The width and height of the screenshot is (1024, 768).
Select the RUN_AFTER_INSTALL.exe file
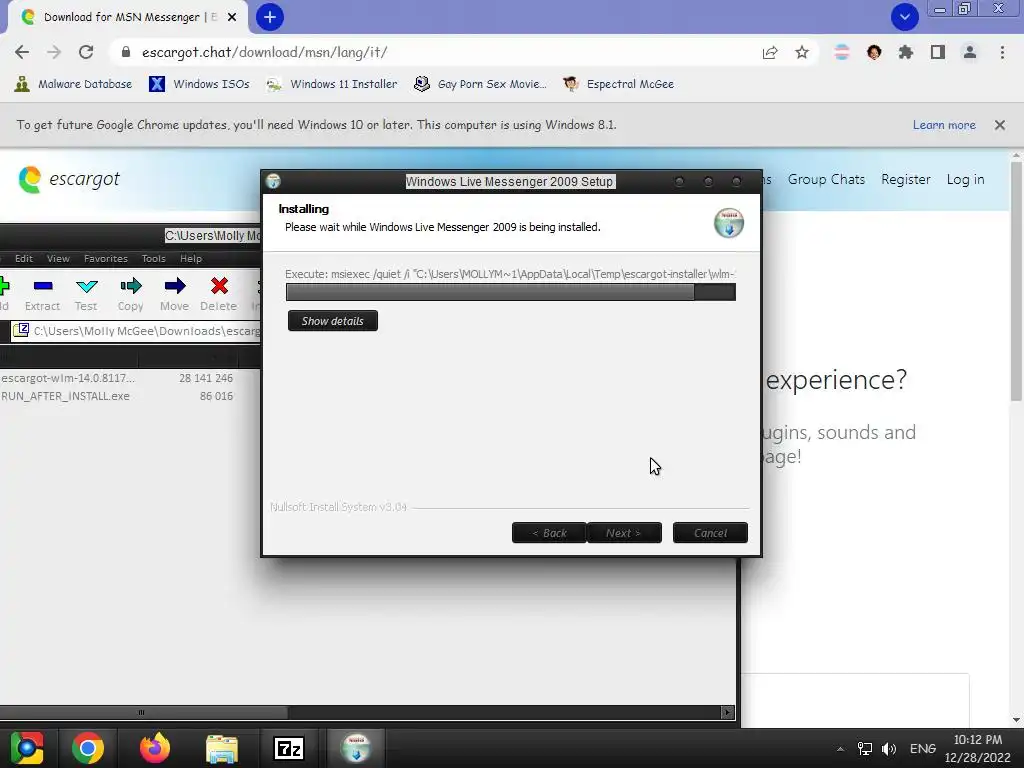pyautogui.click(x=118, y=396)
